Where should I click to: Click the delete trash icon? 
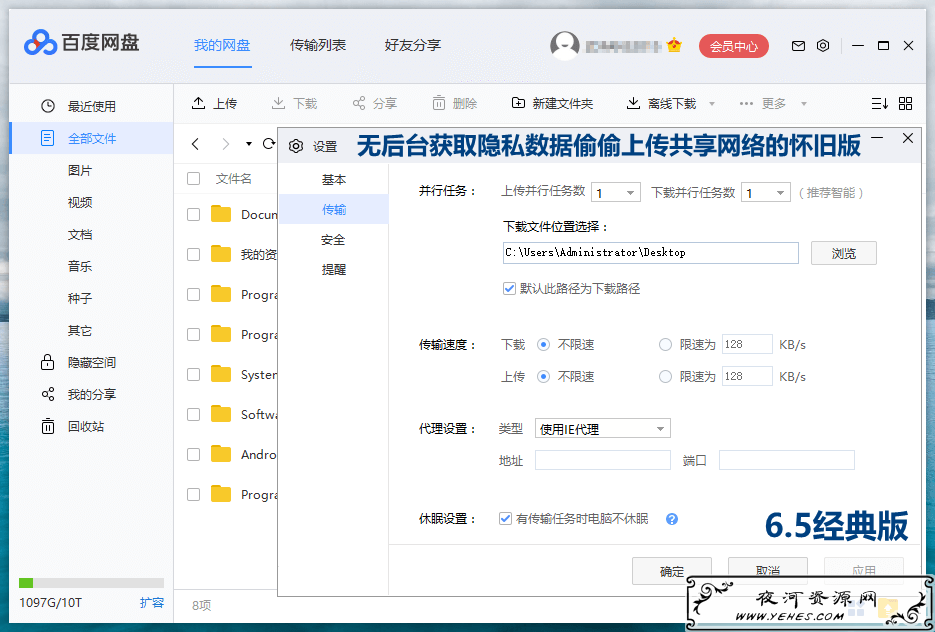[438, 103]
